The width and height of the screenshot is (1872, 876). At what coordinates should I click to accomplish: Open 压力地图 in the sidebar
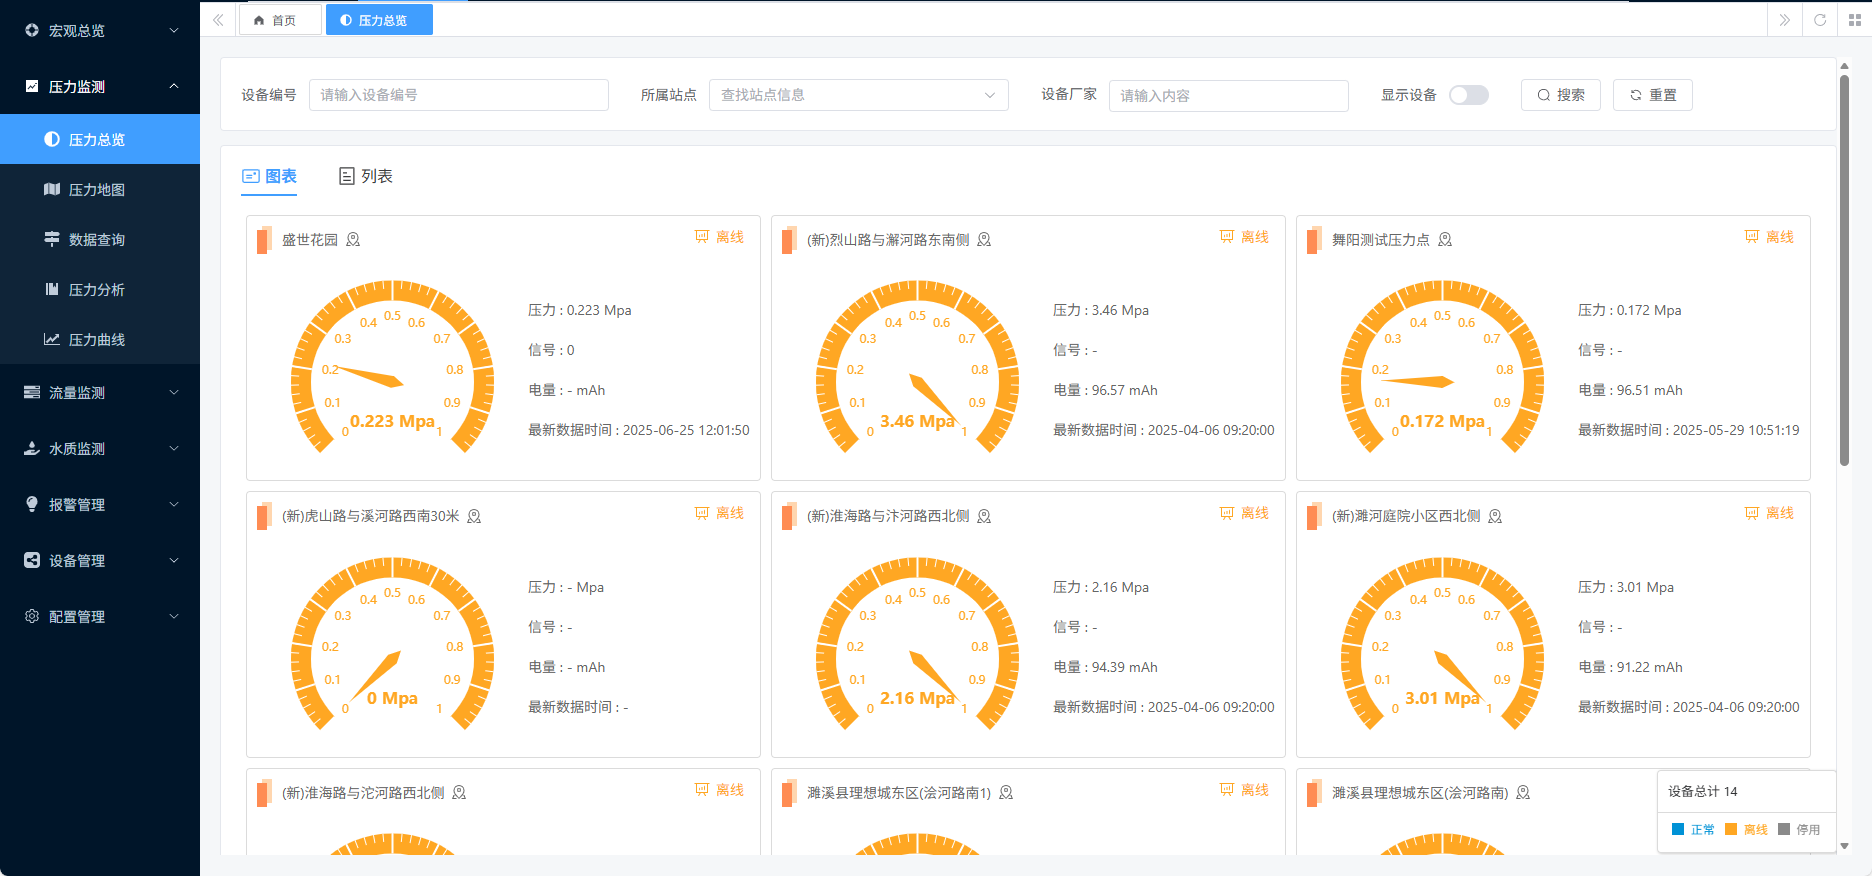click(x=97, y=190)
